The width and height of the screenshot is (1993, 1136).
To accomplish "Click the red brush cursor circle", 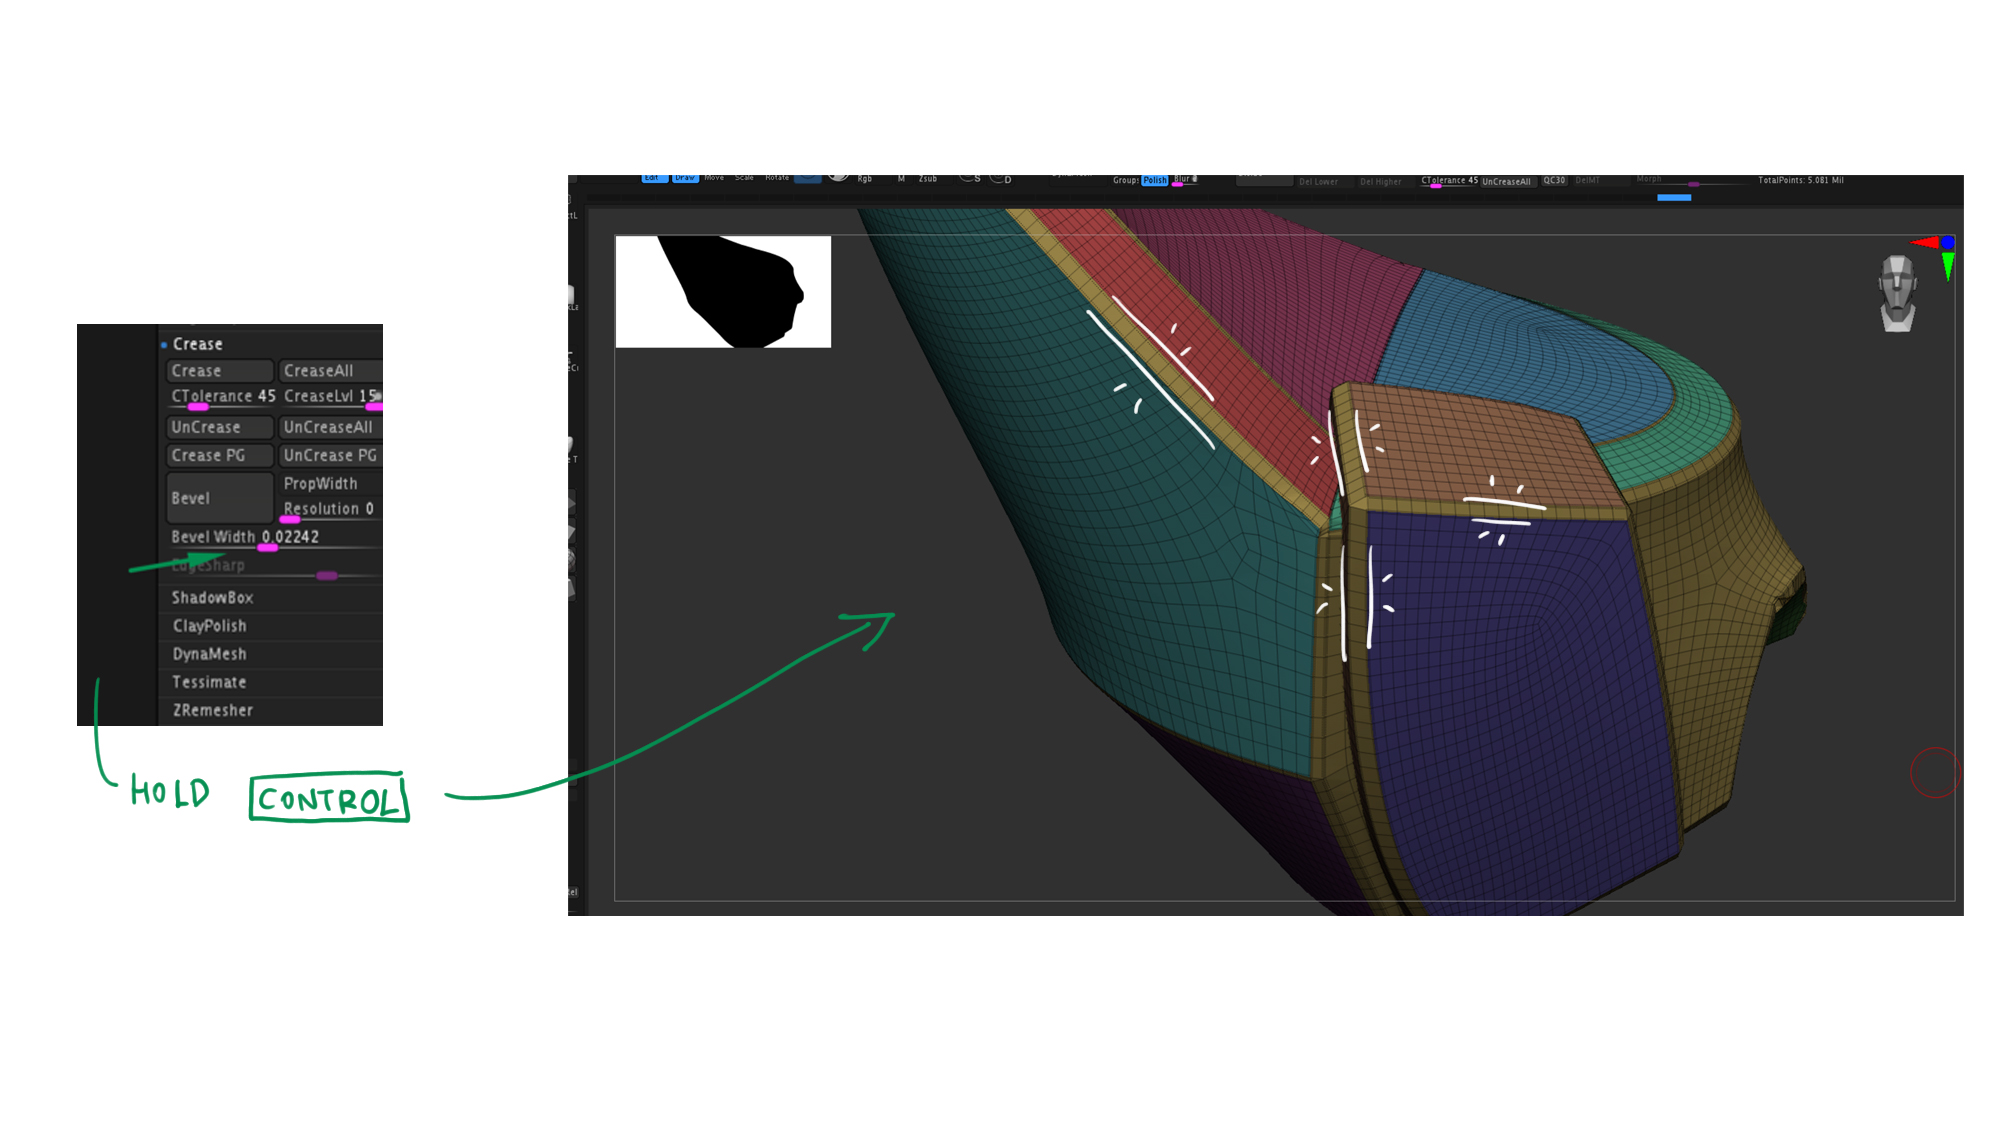I will pos(1934,773).
